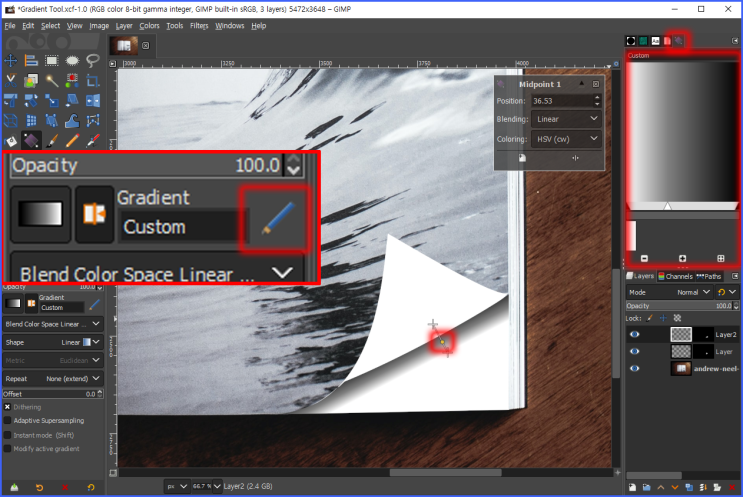Uncheck the Dithering checkbox
Screen dimensions: 743x497
point(8,407)
